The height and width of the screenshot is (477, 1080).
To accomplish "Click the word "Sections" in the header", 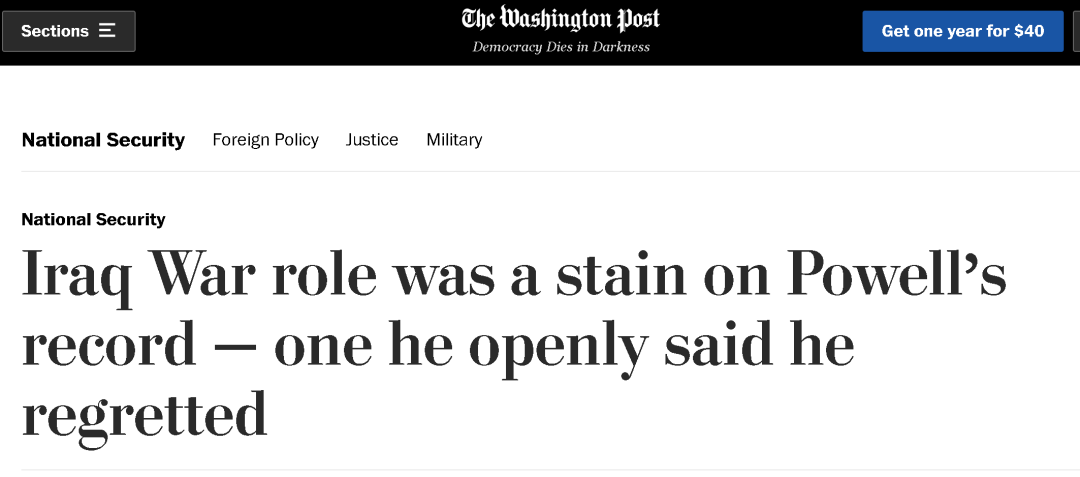I will (x=55, y=31).
